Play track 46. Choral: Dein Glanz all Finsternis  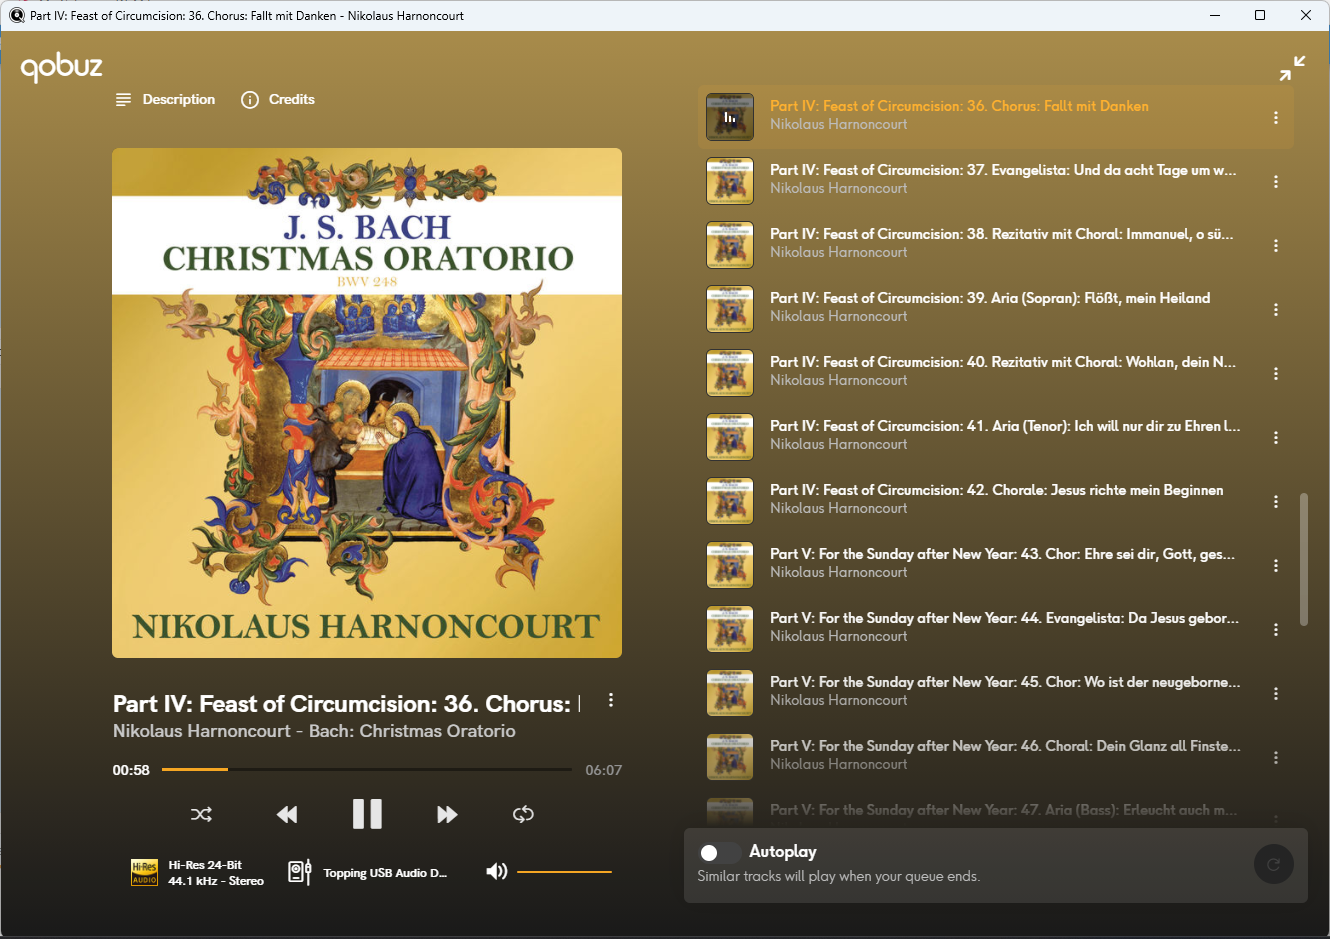coord(1005,746)
